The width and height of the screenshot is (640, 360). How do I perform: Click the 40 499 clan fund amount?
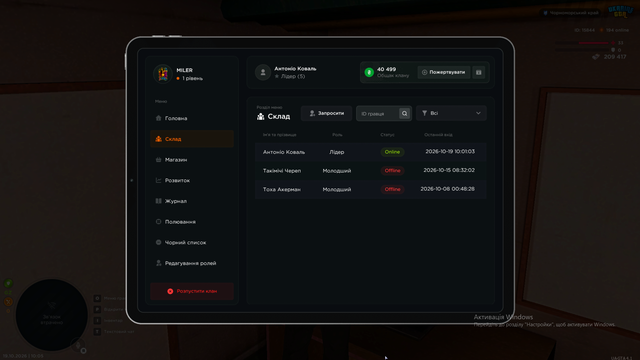click(386, 69)
